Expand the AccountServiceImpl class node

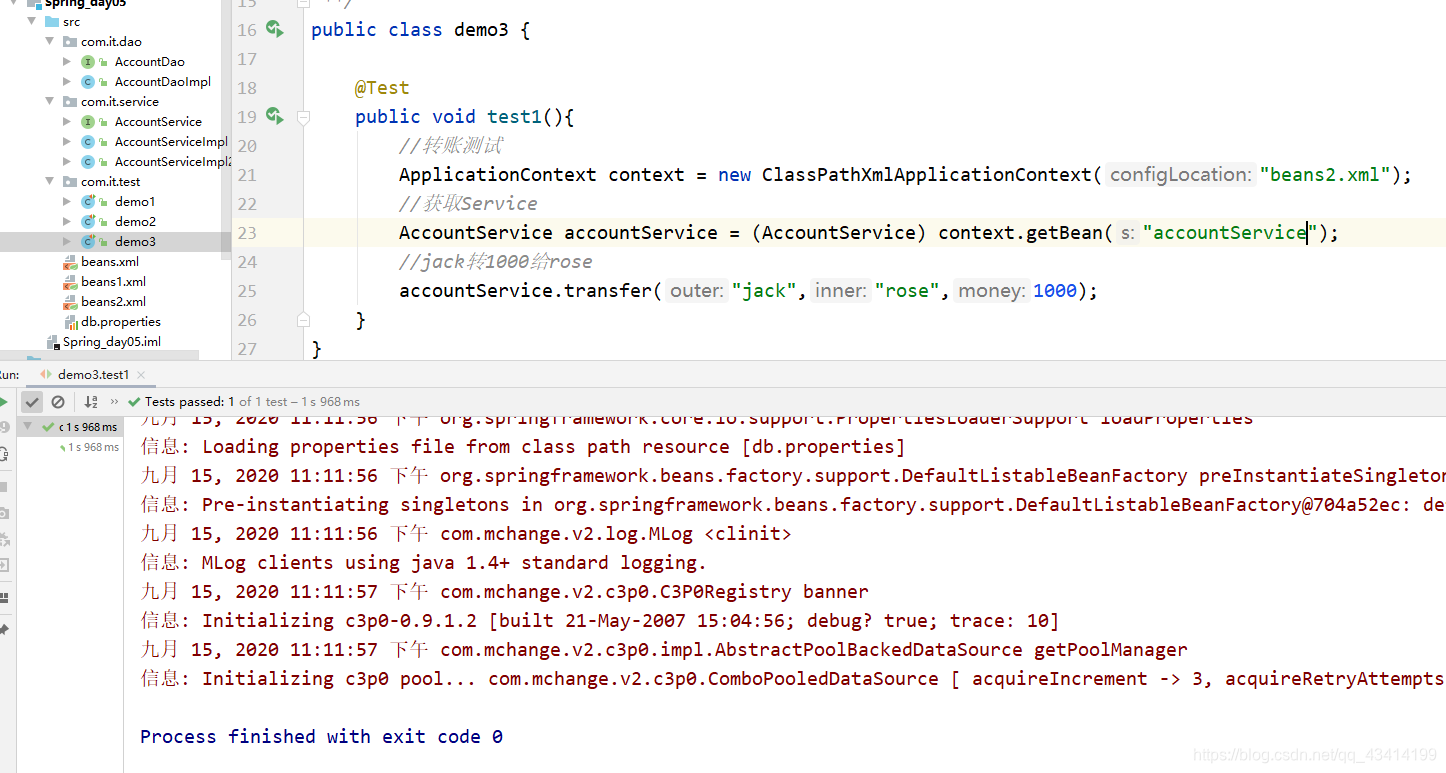67,142
